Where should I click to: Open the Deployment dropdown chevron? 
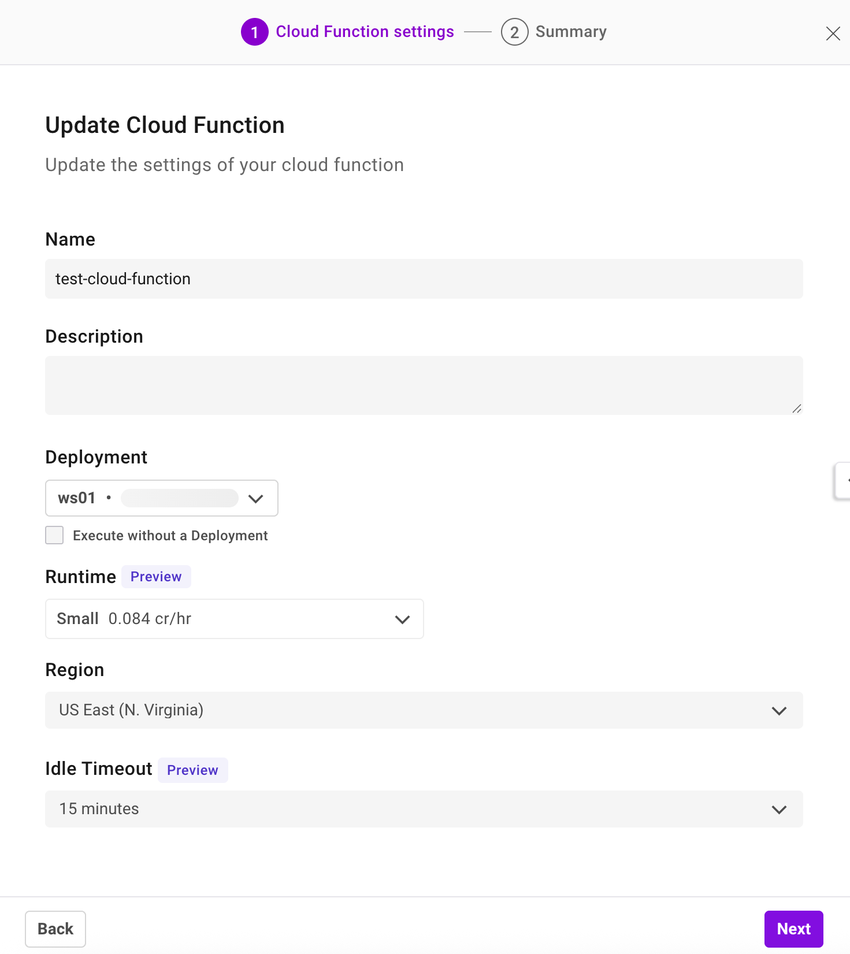tap(256, 497)
